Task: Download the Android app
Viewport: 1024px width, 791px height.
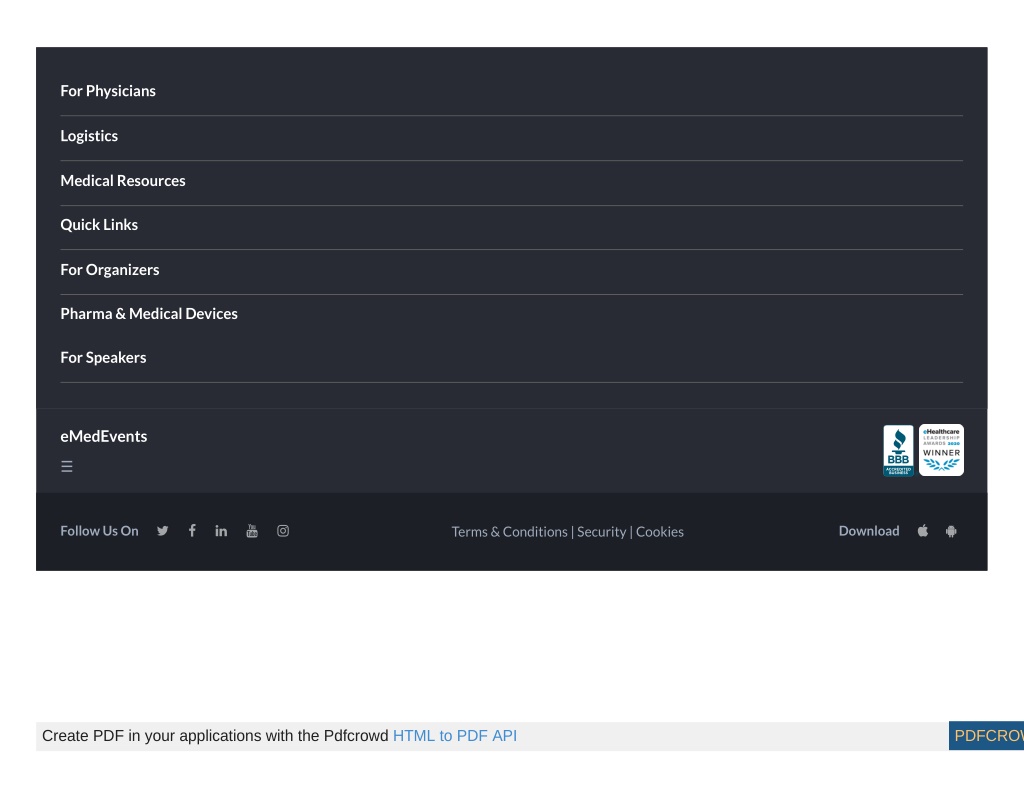Action: (952, 531)
